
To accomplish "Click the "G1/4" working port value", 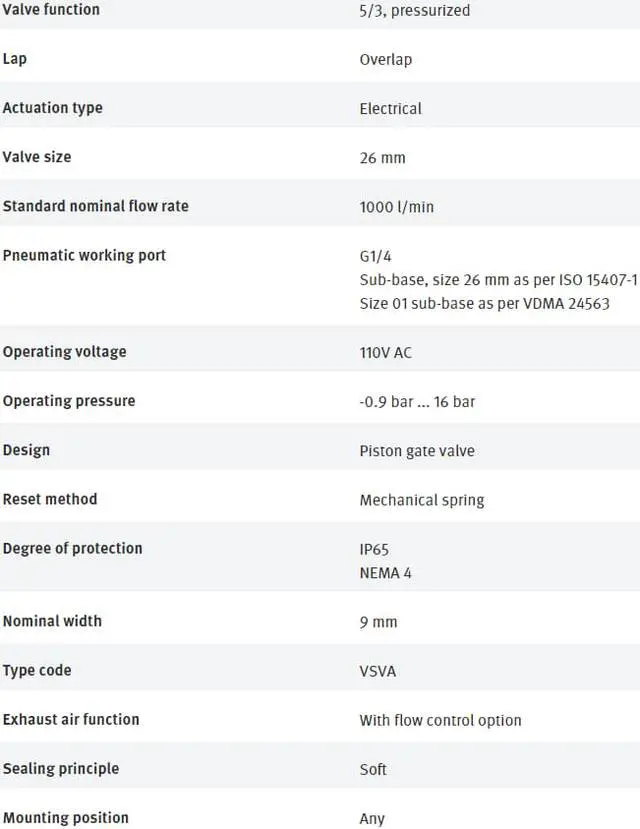I will click(x=376, y=256).
